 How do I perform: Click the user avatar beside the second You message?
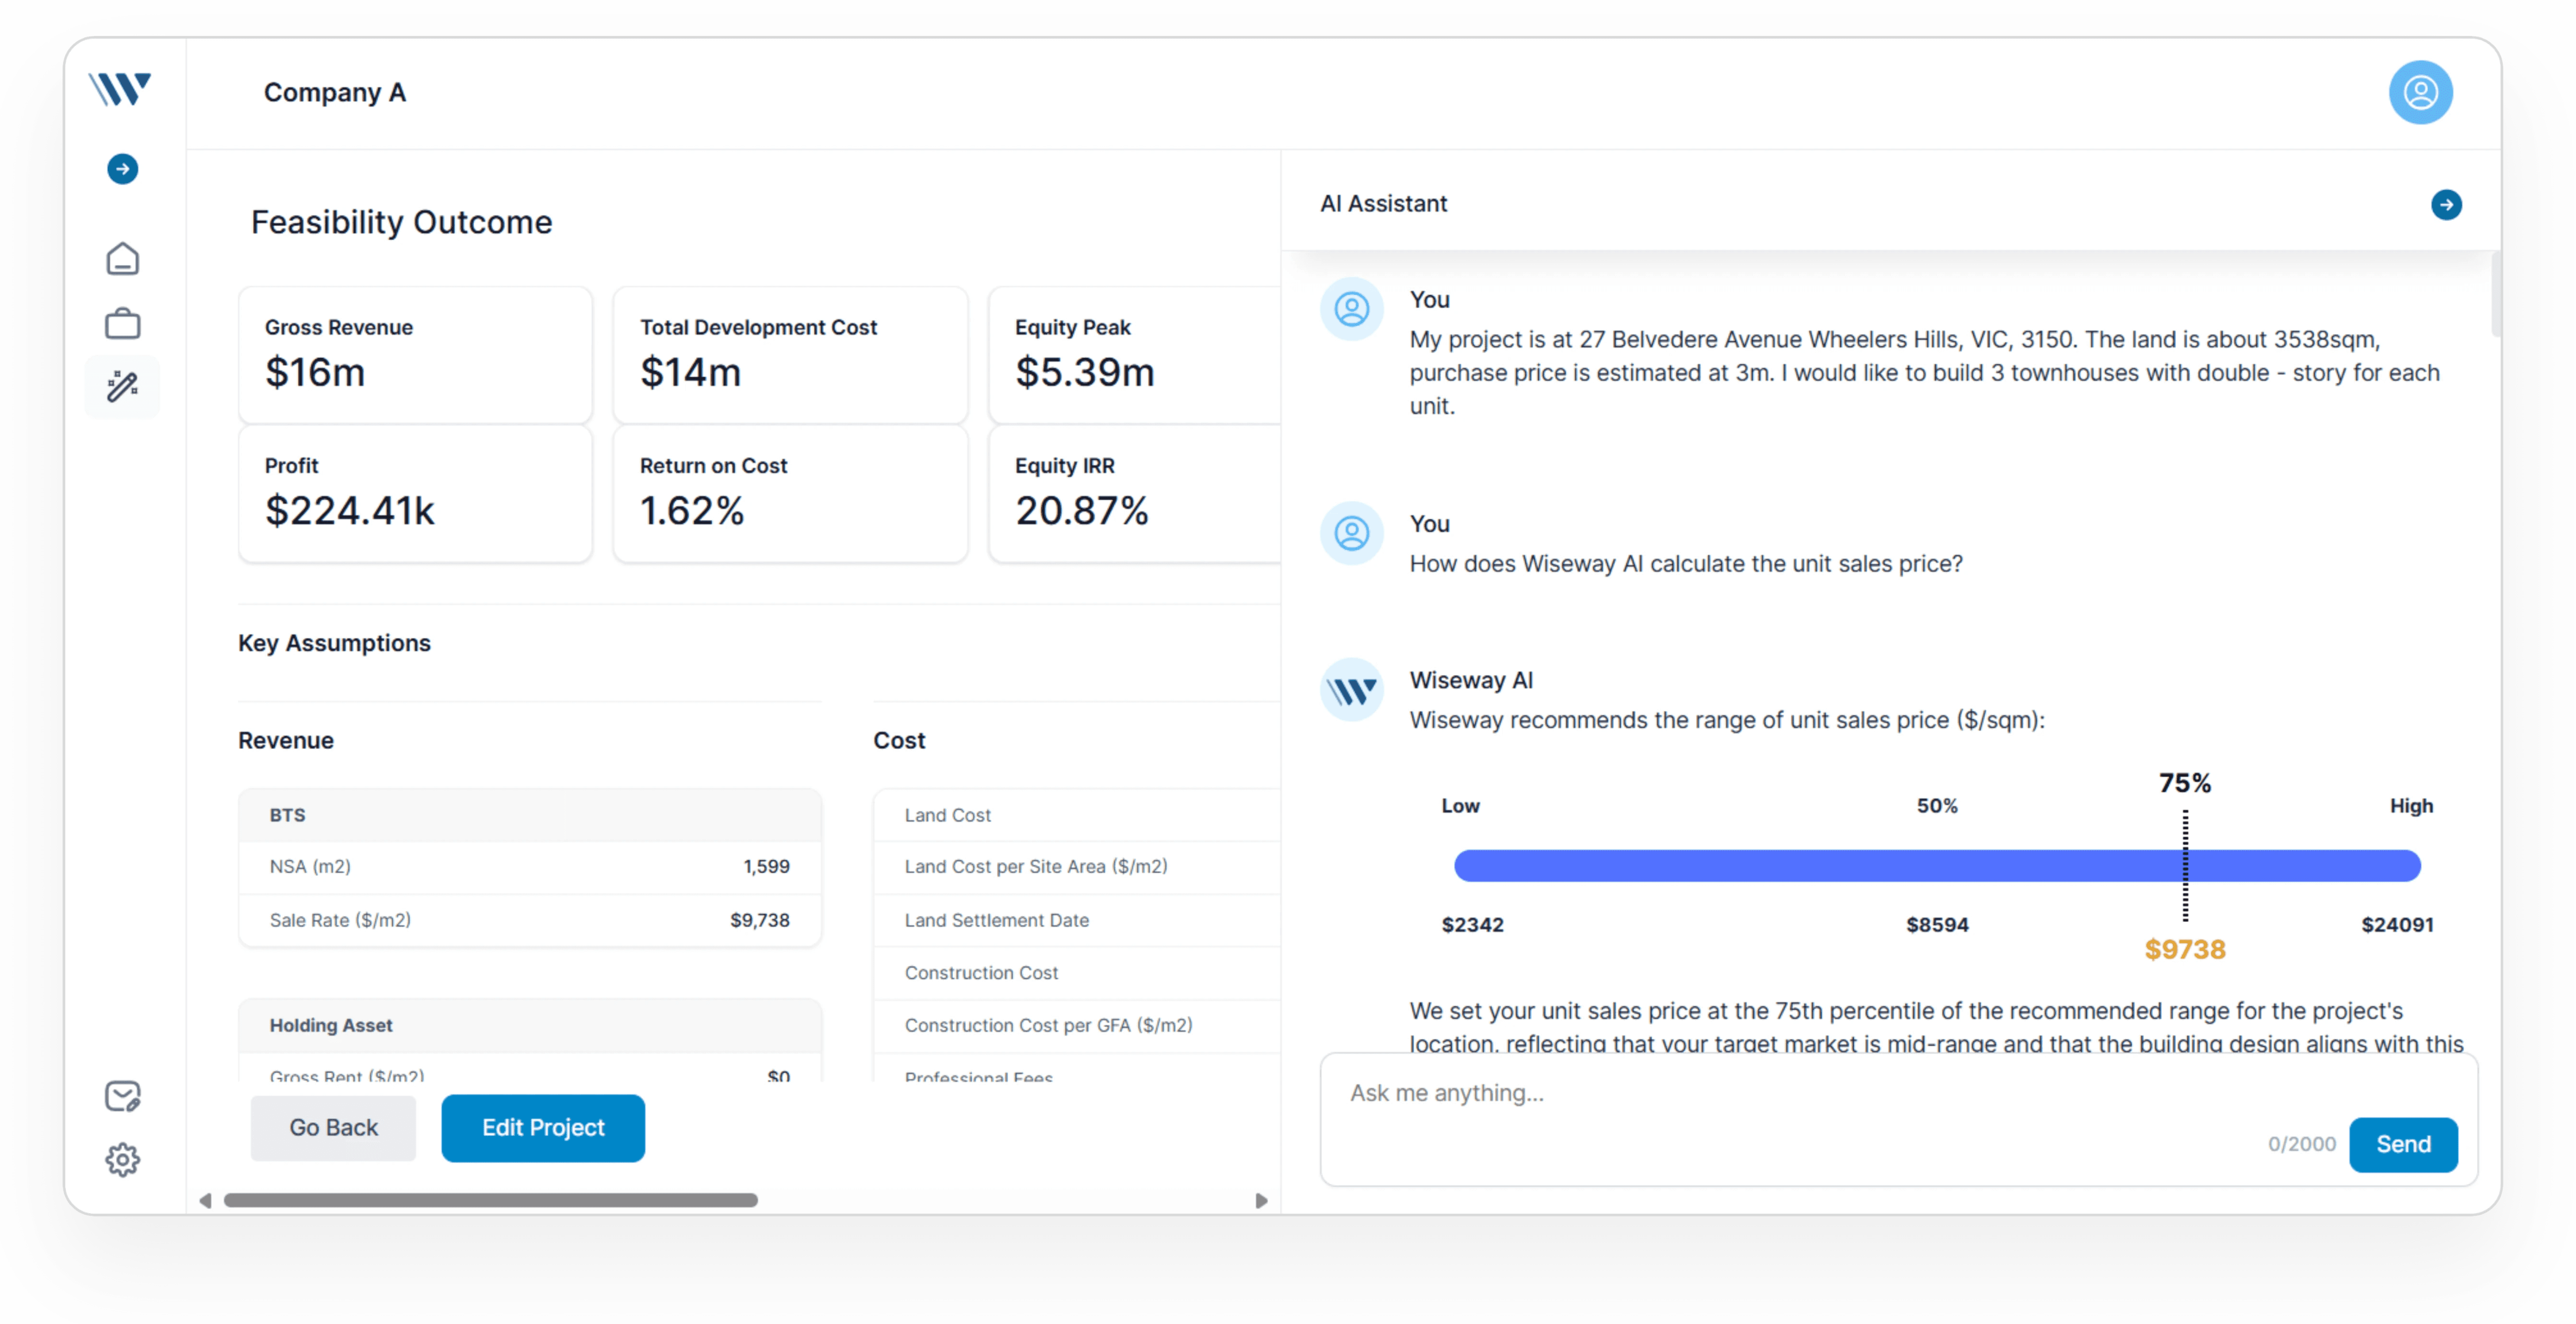pos(1352,533)
